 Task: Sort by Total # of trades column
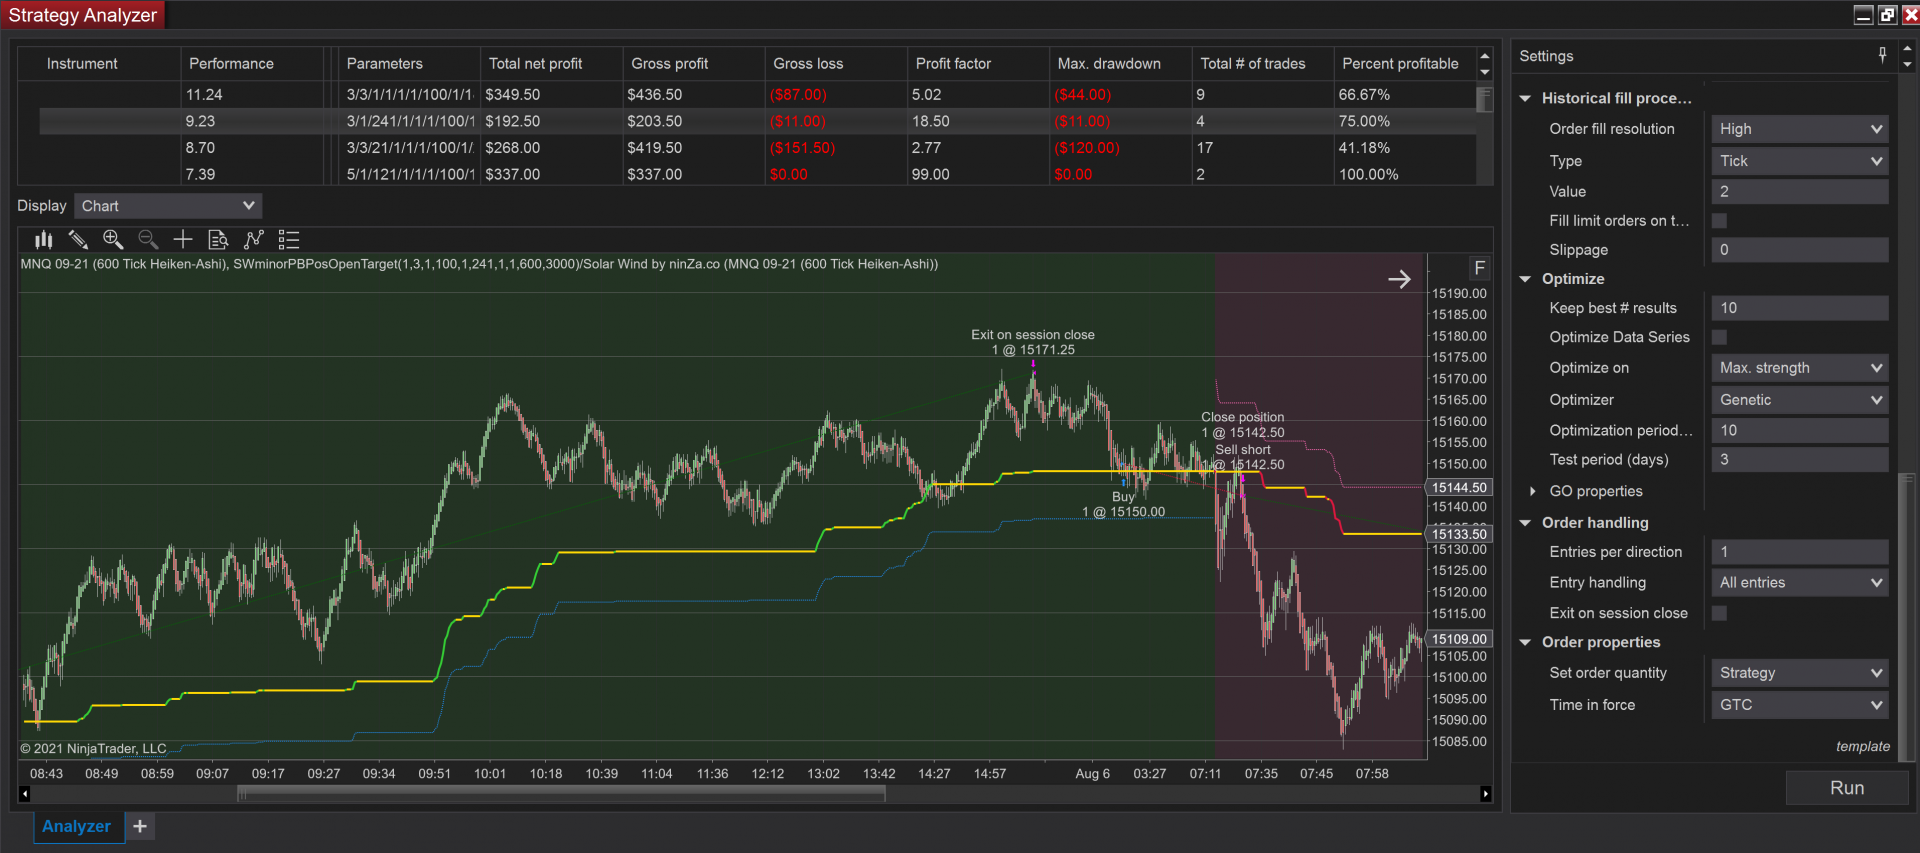click(1262, 64)
